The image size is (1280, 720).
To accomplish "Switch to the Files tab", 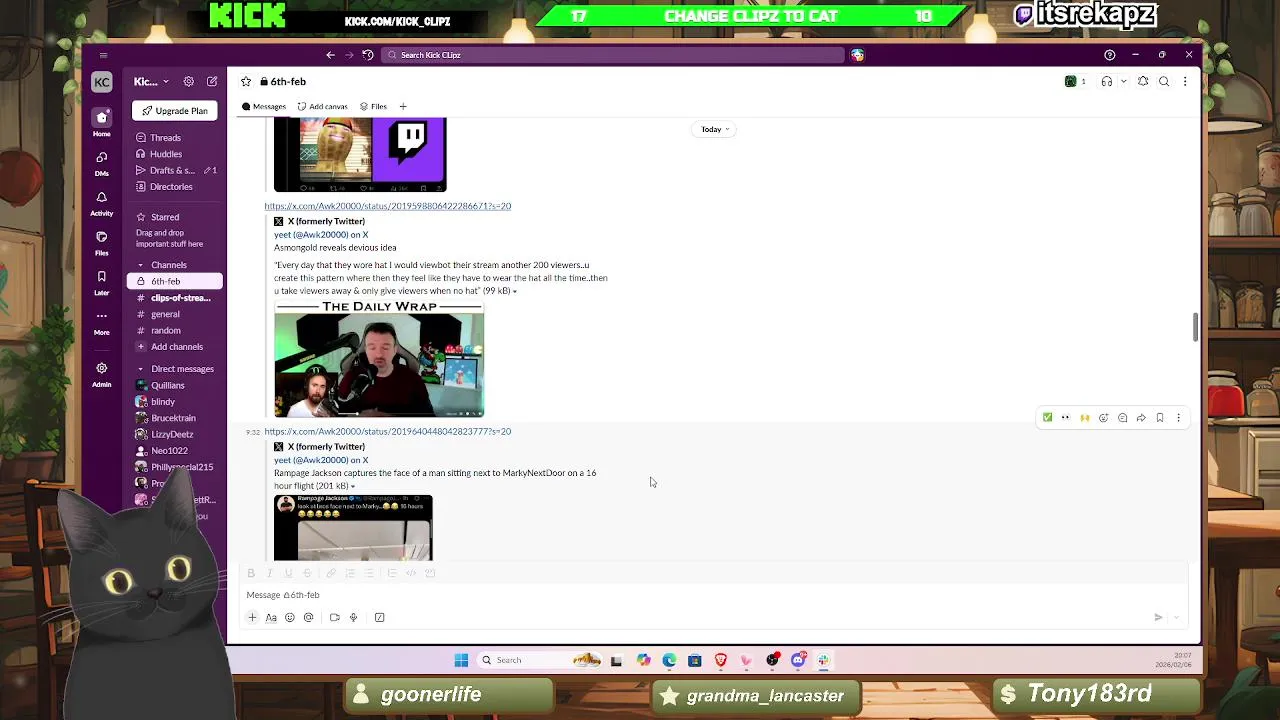I will coord(374,106).
